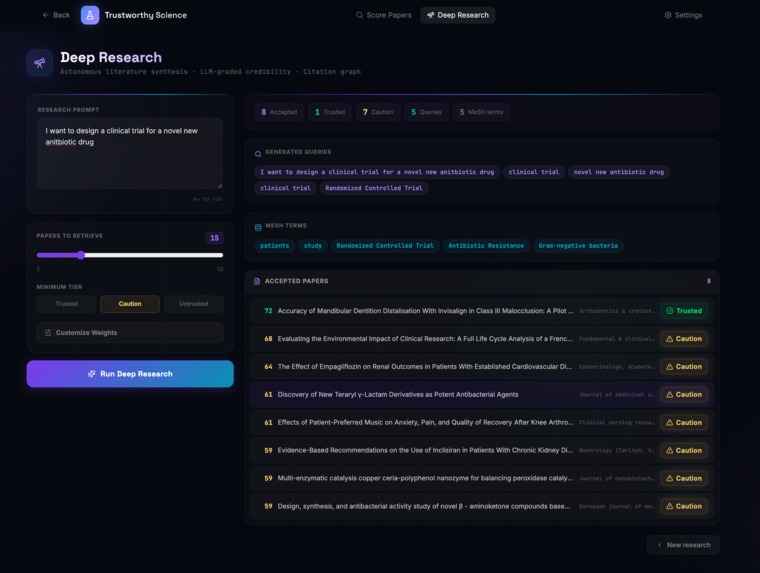
Task: Set minimum tier to Untrusted
Action: [193, 304]
